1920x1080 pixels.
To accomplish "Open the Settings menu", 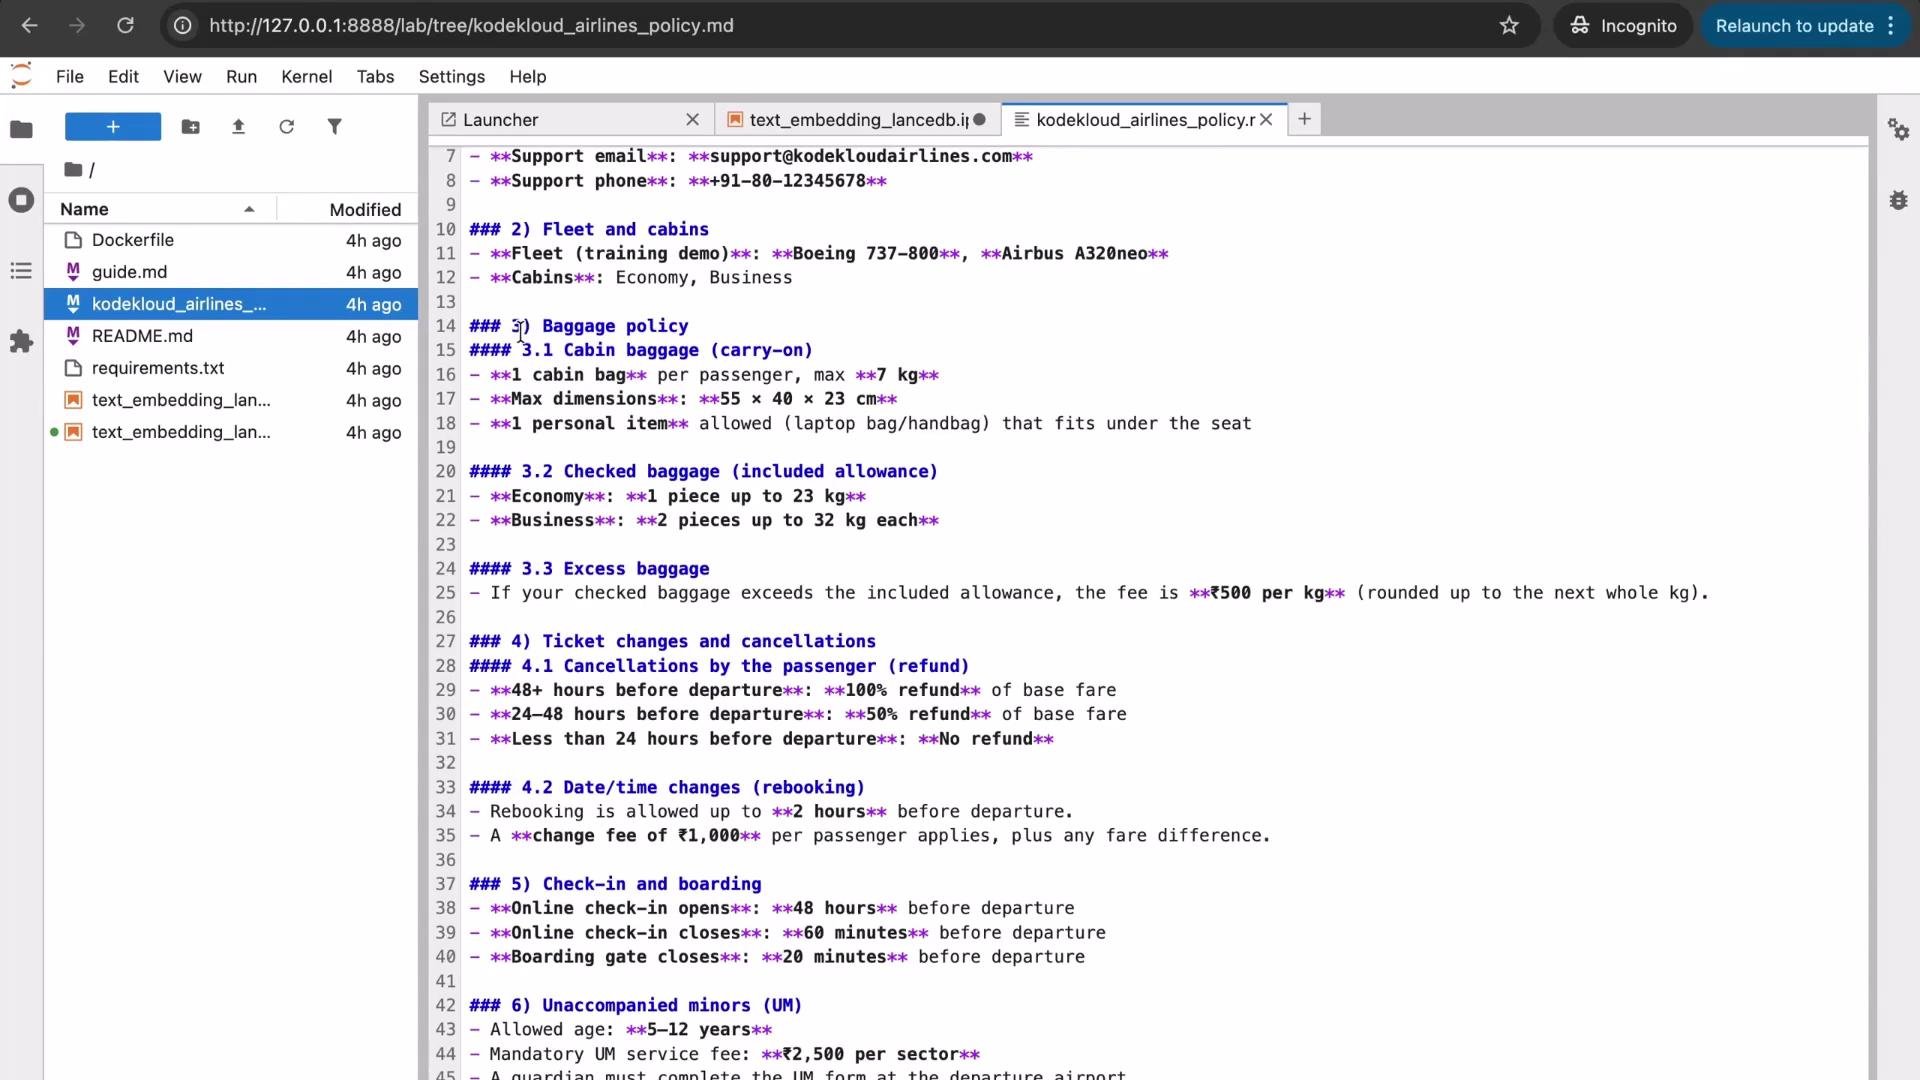I will pyautogui.click(x=451, y=77).
